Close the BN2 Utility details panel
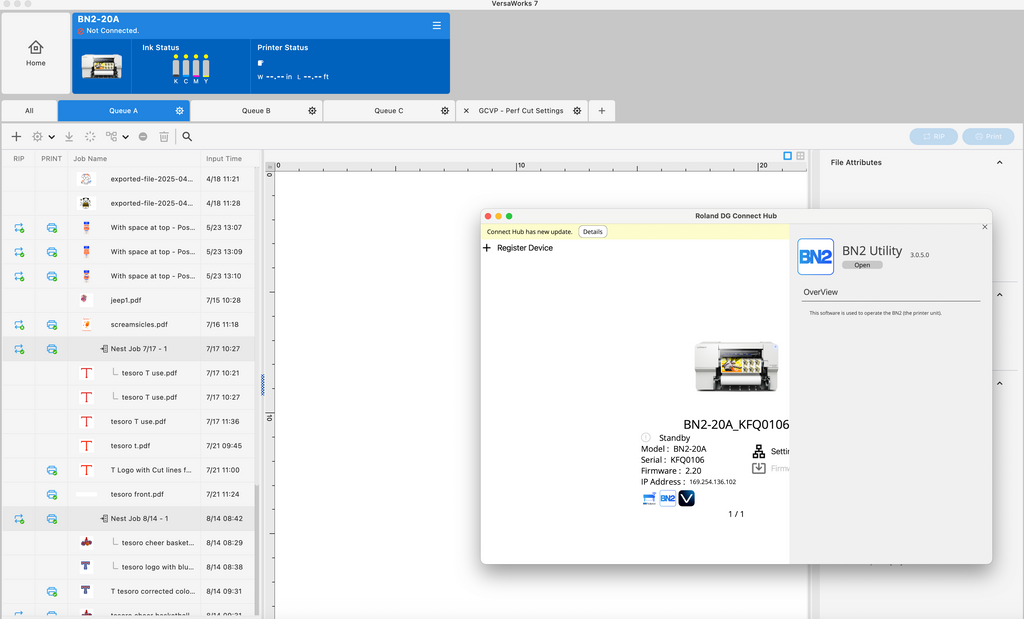 [x=985, y=227]
